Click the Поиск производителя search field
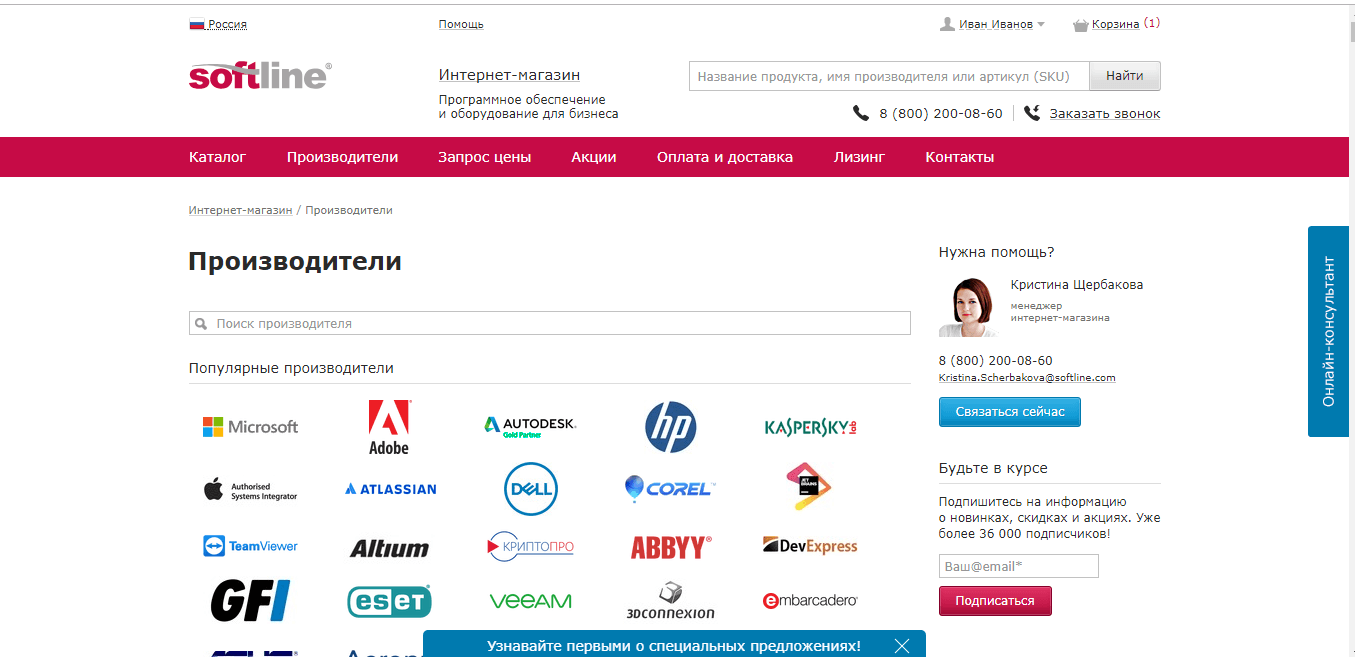This screenshot has height=657, width=1355. coord(550,324)
